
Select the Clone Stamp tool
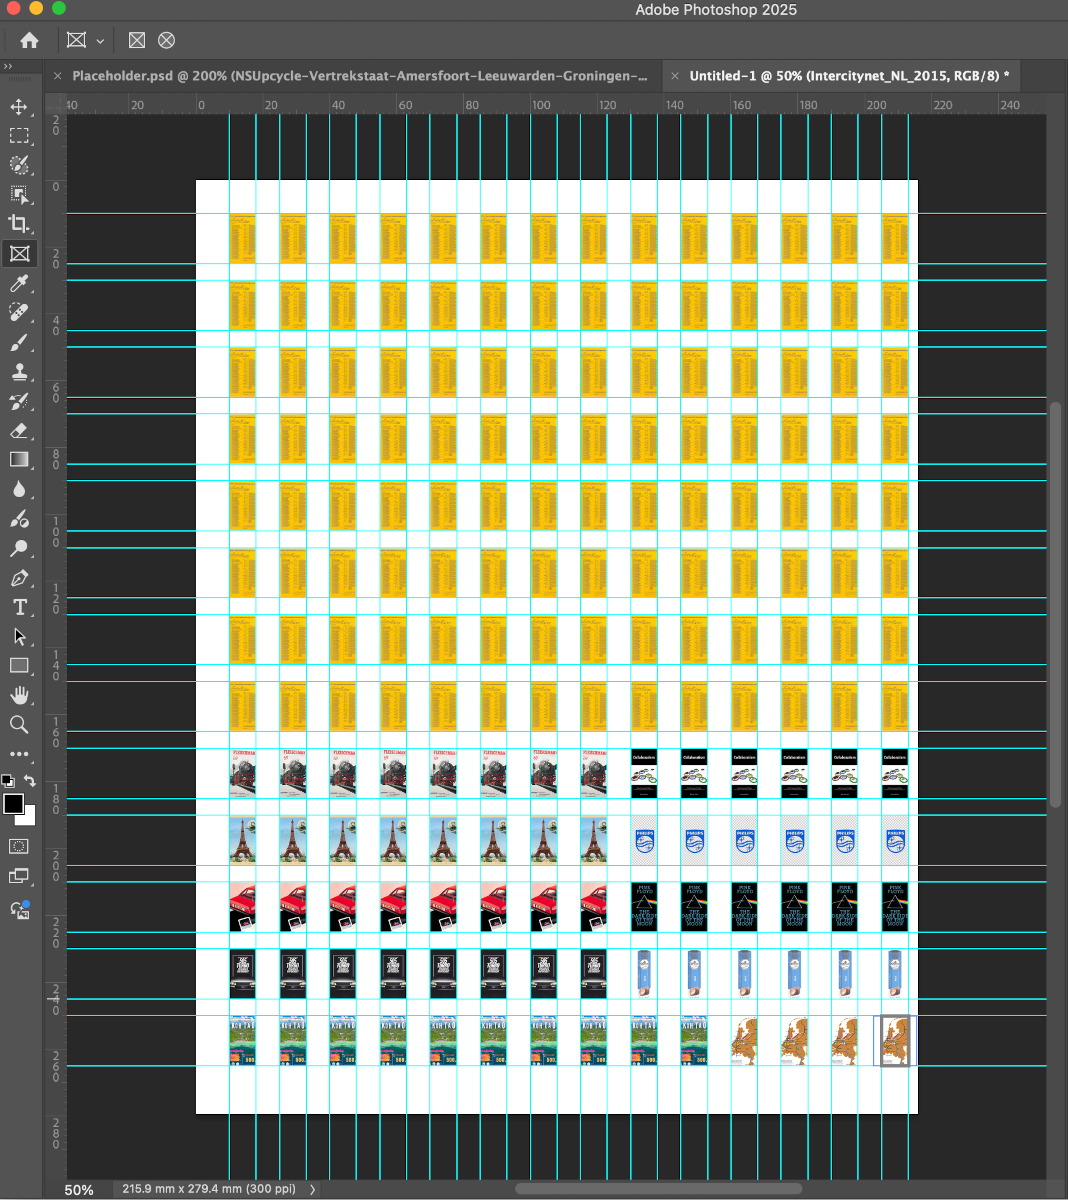click(x=19, y=372)
